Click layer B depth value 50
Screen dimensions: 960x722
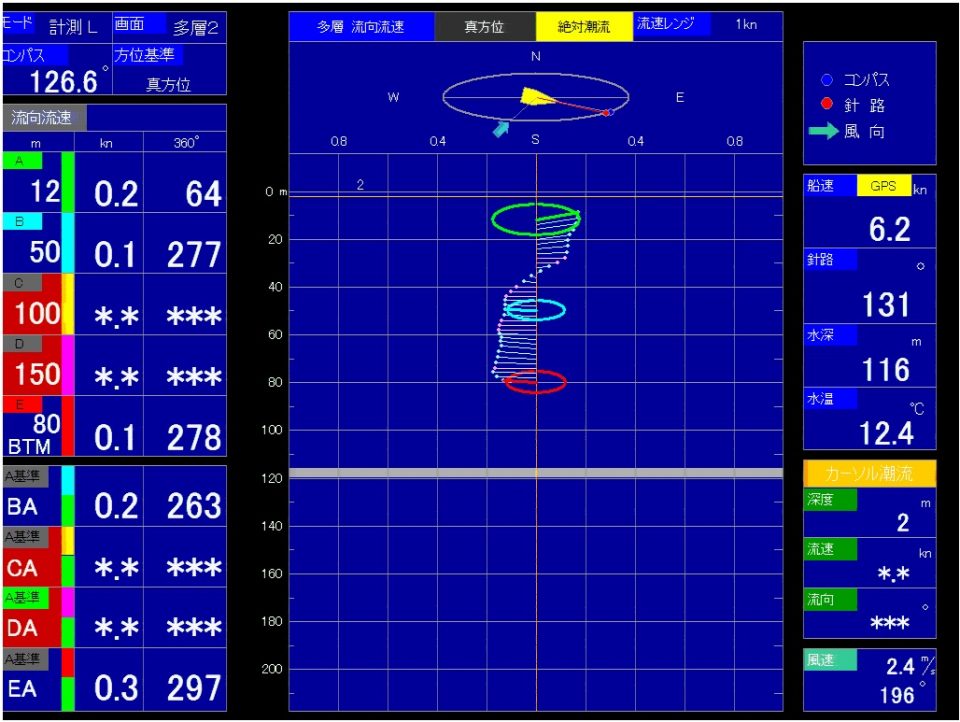pyautogui.click(x=45, y=252)
